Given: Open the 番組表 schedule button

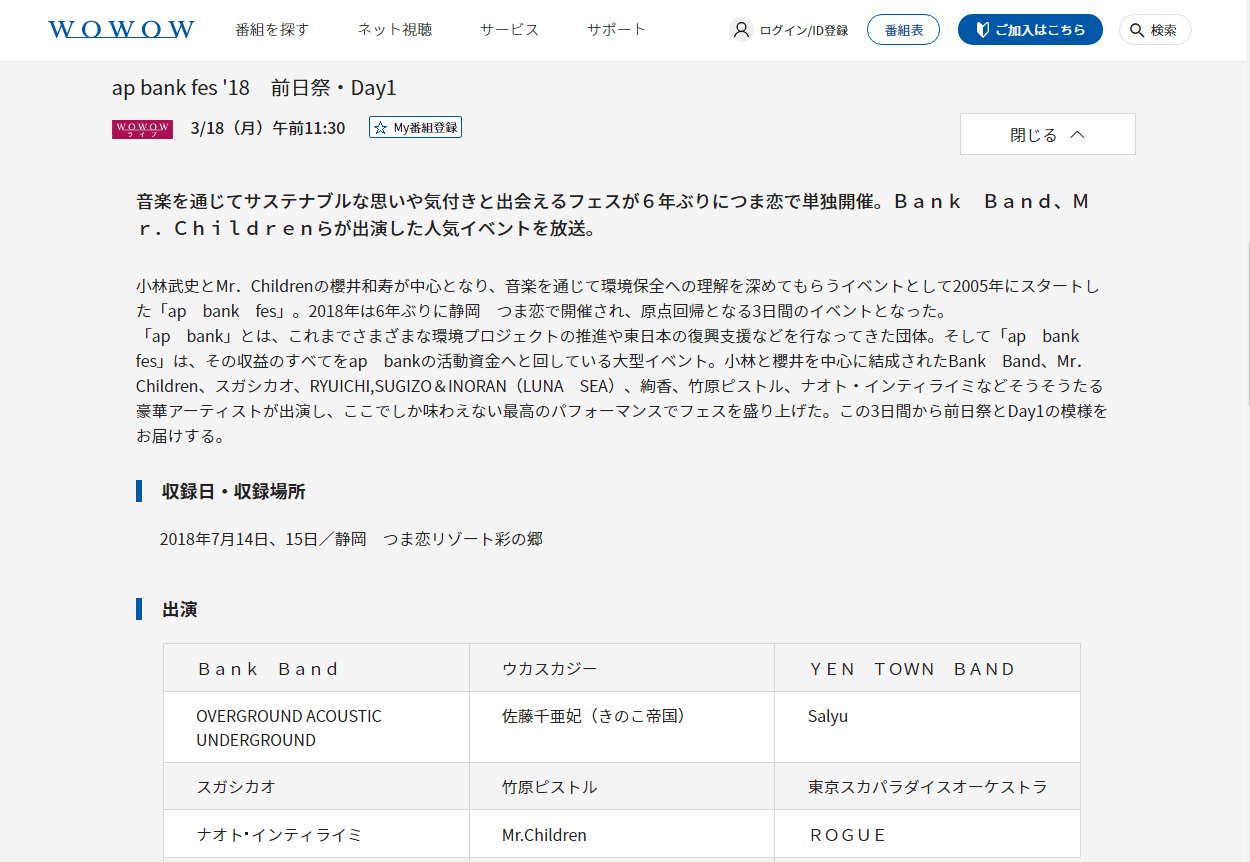Looking at the screenshot, I should (x=903, y=30).
